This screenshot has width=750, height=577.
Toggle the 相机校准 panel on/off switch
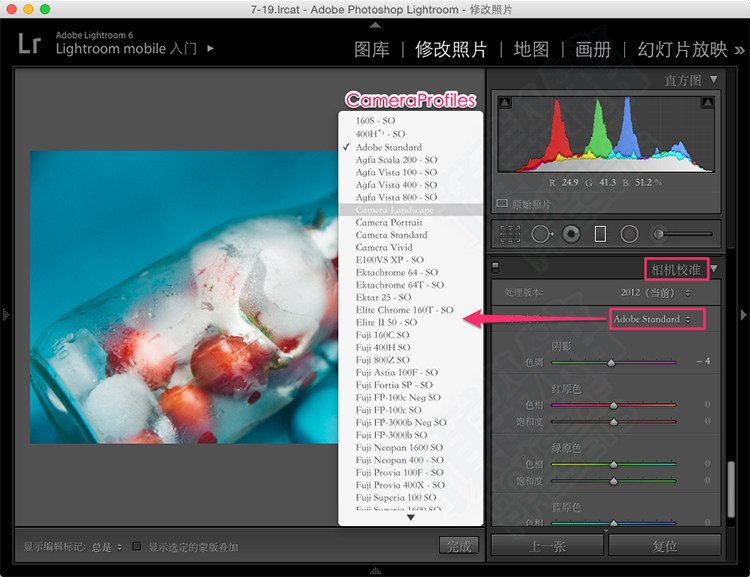coord(496,267)
